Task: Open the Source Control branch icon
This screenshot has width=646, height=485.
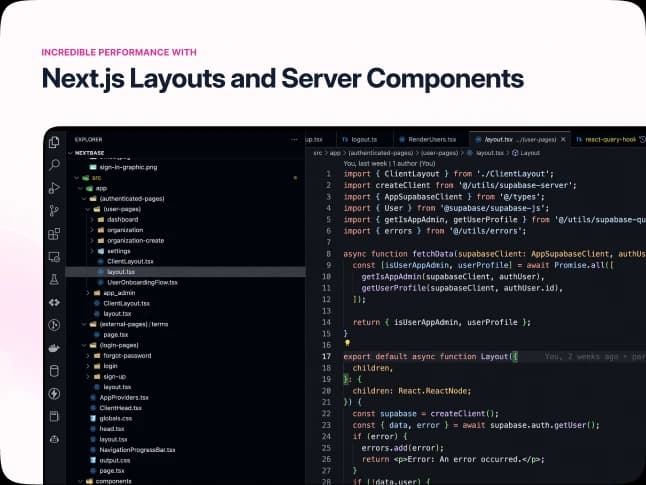Action: [x=54, y=211]
